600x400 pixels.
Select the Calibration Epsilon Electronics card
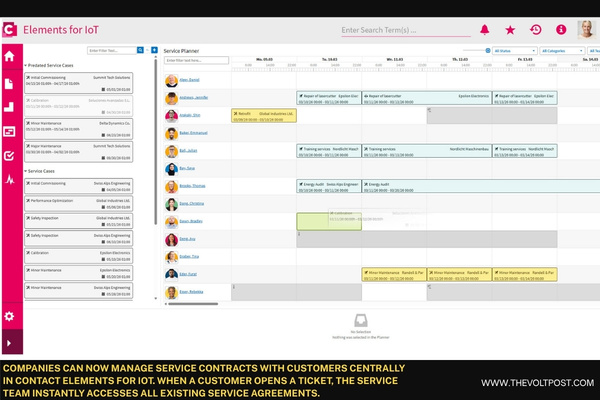tap(79, 256)
